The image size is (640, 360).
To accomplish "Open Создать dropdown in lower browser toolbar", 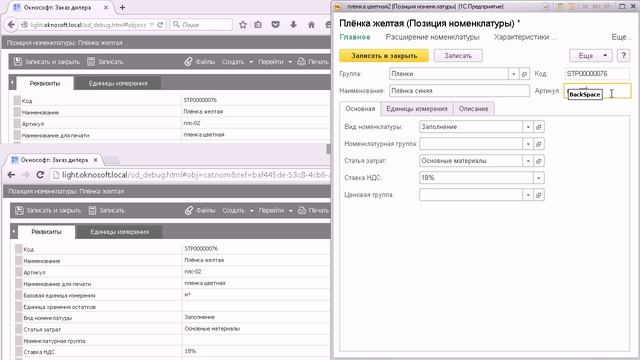I will point(238,211).
